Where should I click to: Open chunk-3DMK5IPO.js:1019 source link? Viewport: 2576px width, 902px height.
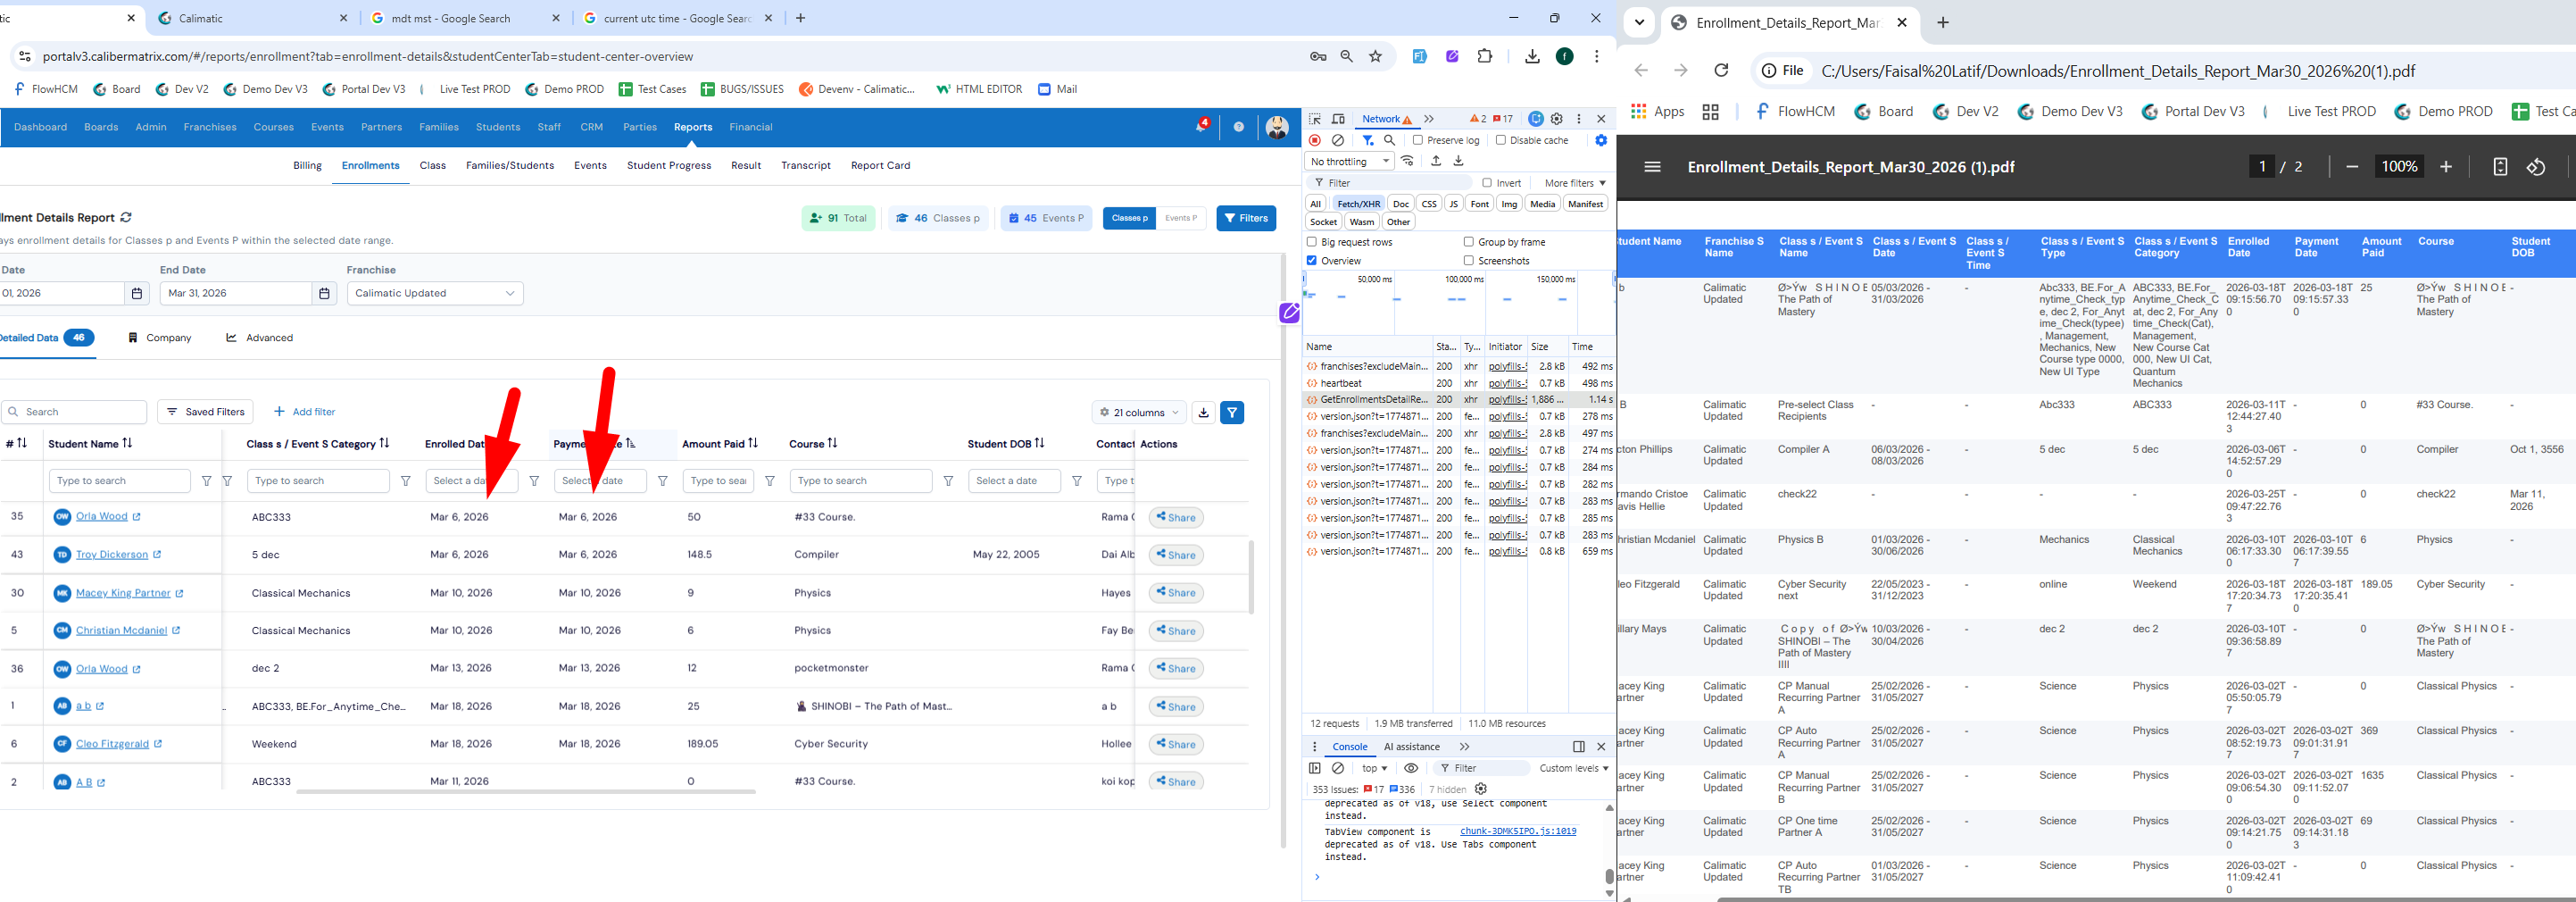click(x=1518, y=832)
